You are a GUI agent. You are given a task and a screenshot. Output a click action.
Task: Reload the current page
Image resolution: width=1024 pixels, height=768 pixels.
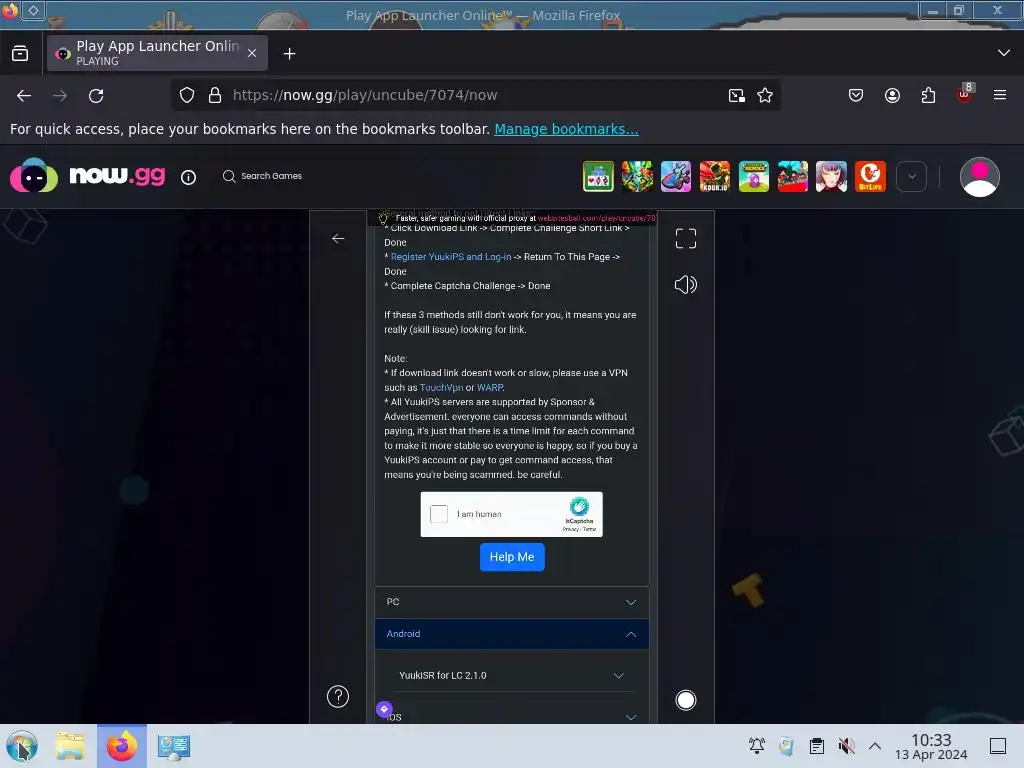click(96, 95)
